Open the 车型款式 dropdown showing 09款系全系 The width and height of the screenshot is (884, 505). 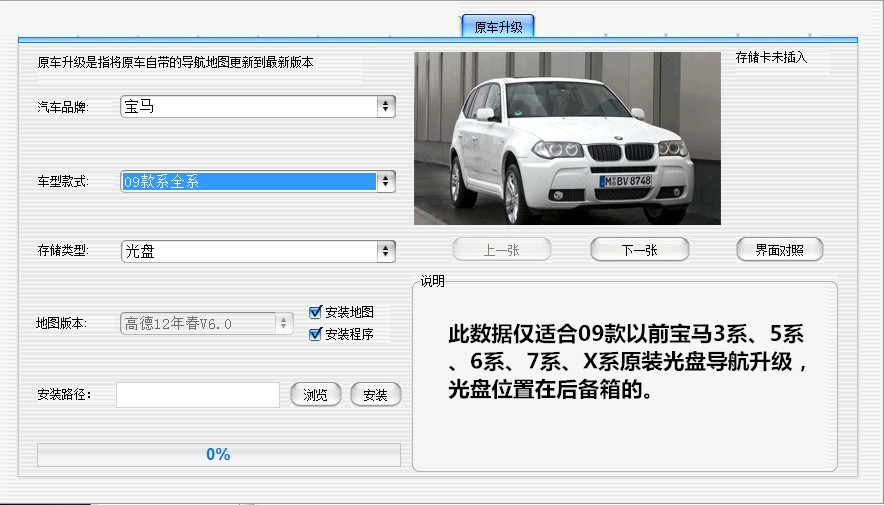[x=258, y=181]
